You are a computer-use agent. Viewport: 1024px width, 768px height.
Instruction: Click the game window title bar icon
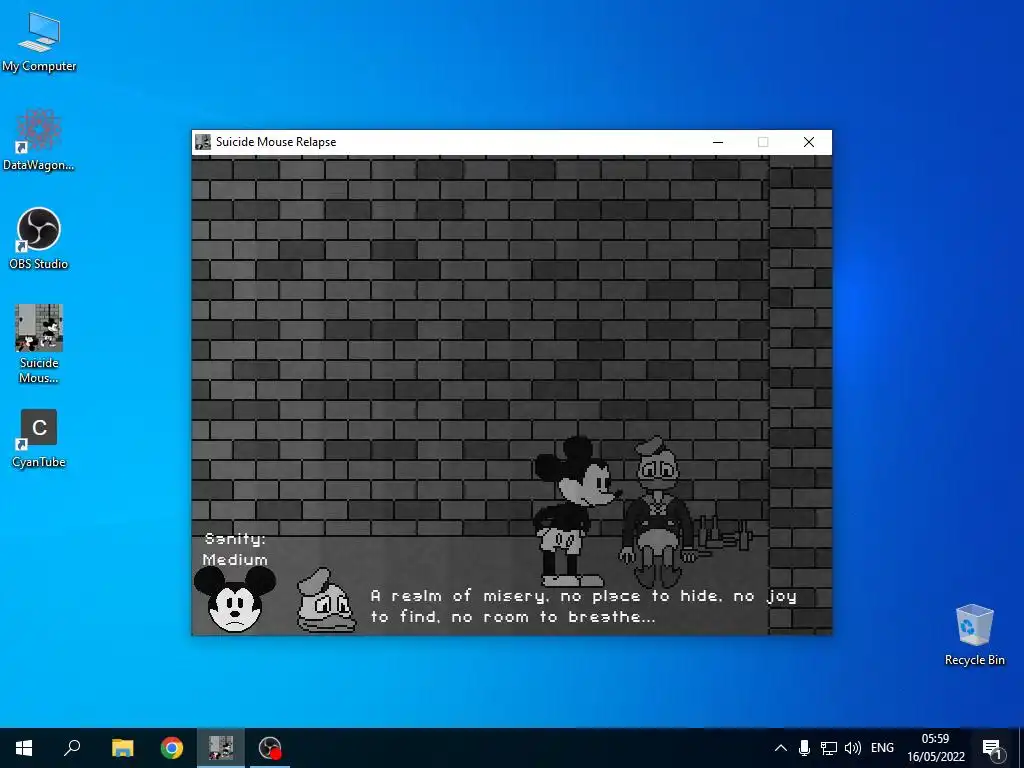pyautogui.click(x=203, y=142)
